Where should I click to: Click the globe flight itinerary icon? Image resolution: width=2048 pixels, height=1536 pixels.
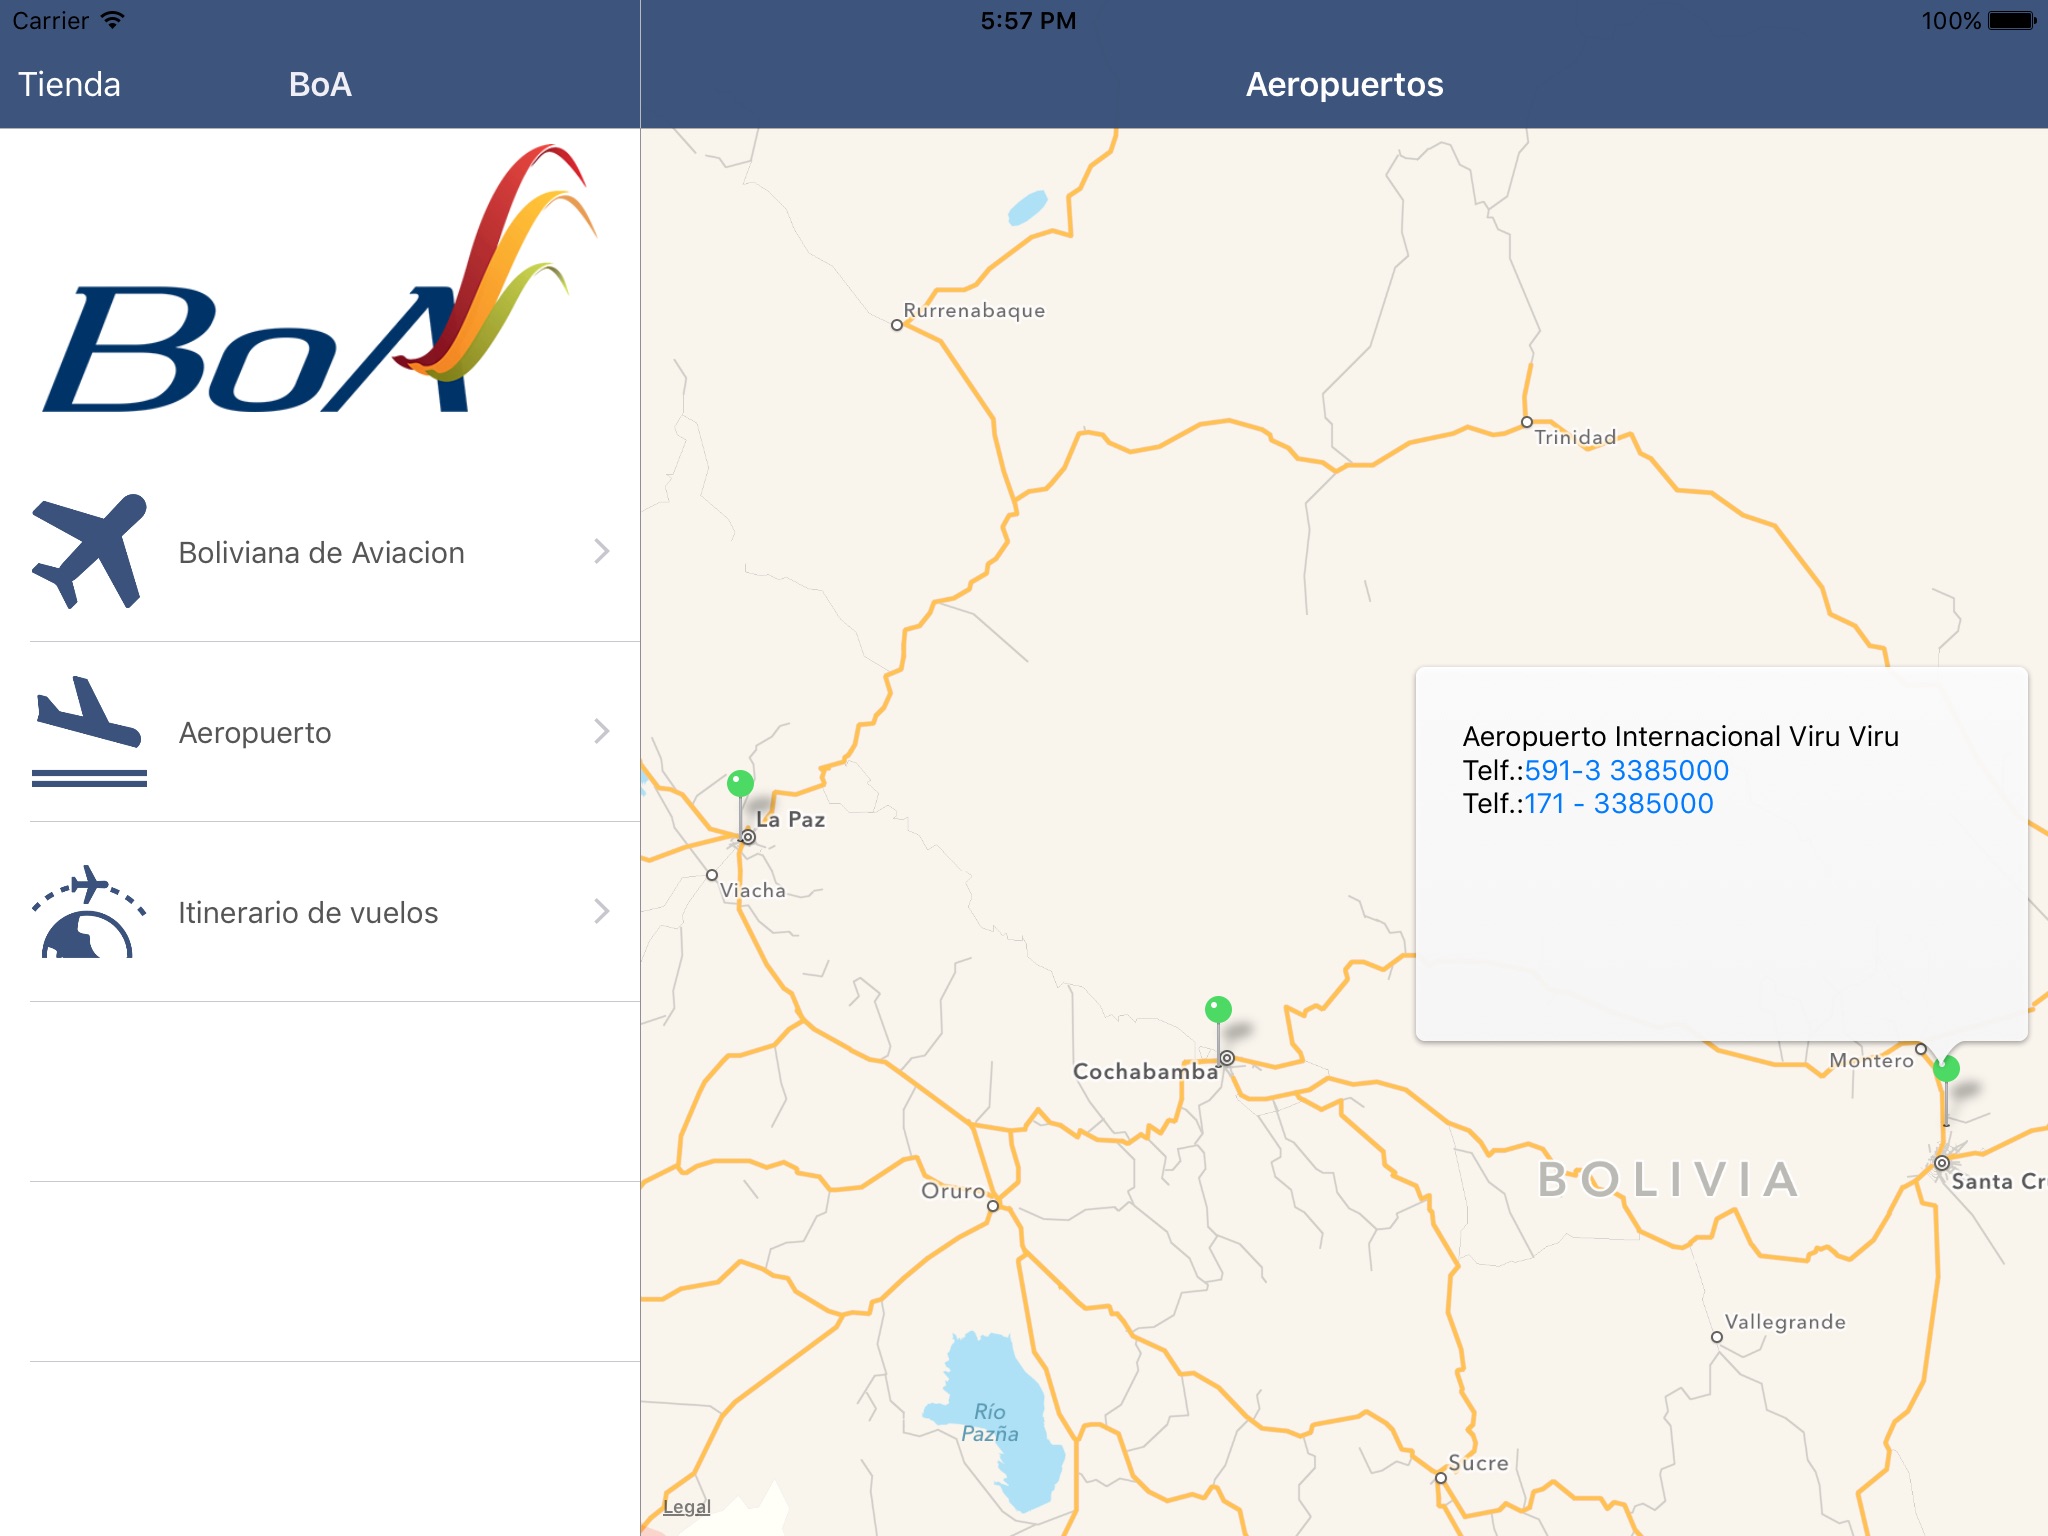pos(89,911)
